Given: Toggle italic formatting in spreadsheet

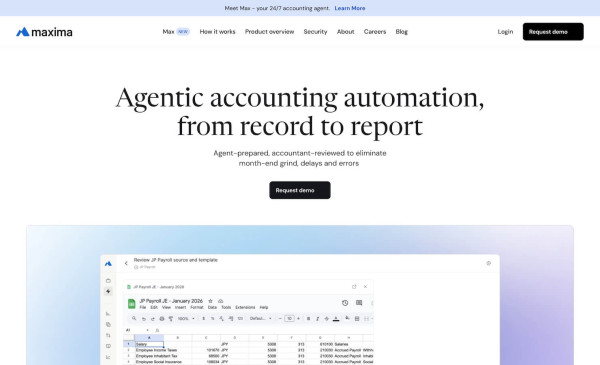Looking at the screenshot, I should click(x=317, y=319).
